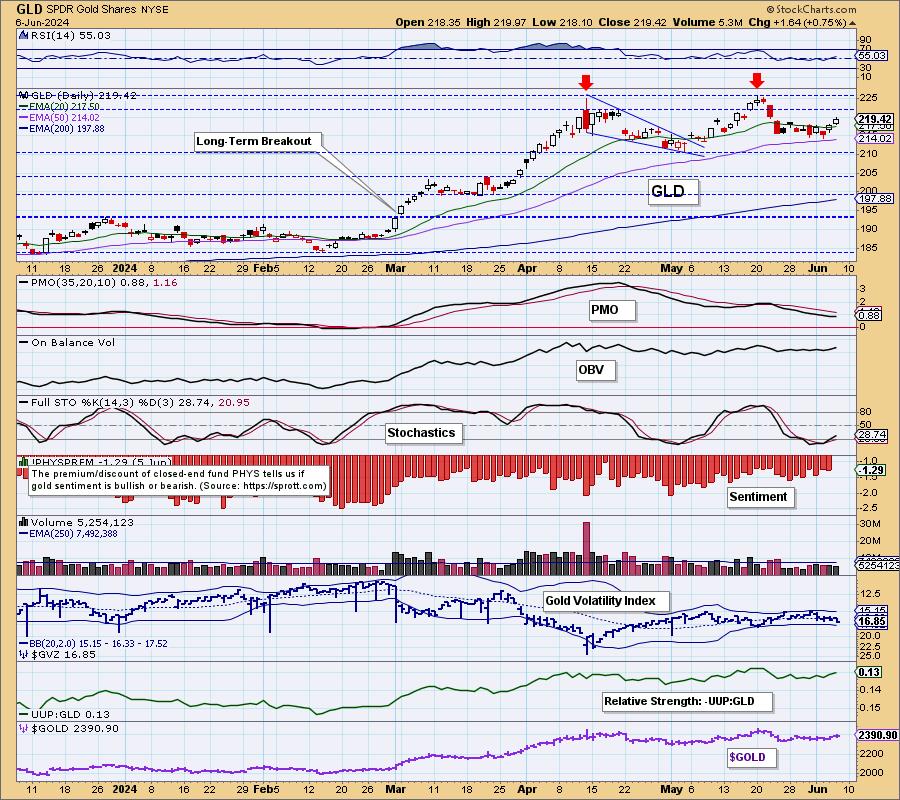Click the GLD ticker symbol in the header
Screen dimensions: 900x800
[x=29, y=9]
